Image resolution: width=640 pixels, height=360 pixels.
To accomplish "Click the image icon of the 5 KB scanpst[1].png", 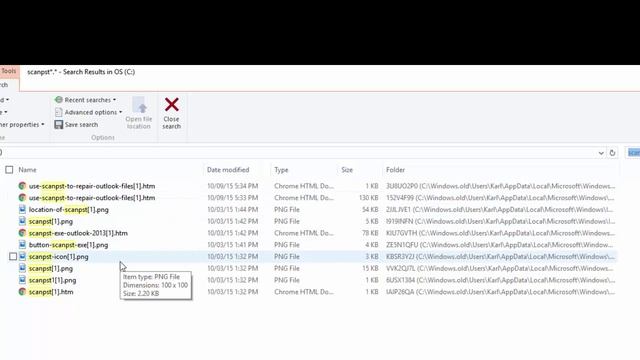I will click(x=22, y=221).
